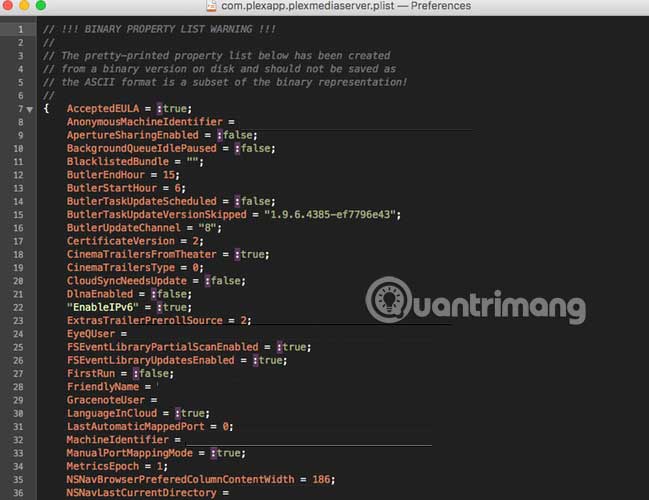
Task: Click the green zoom window button
Action: click(x=41, y=5)
